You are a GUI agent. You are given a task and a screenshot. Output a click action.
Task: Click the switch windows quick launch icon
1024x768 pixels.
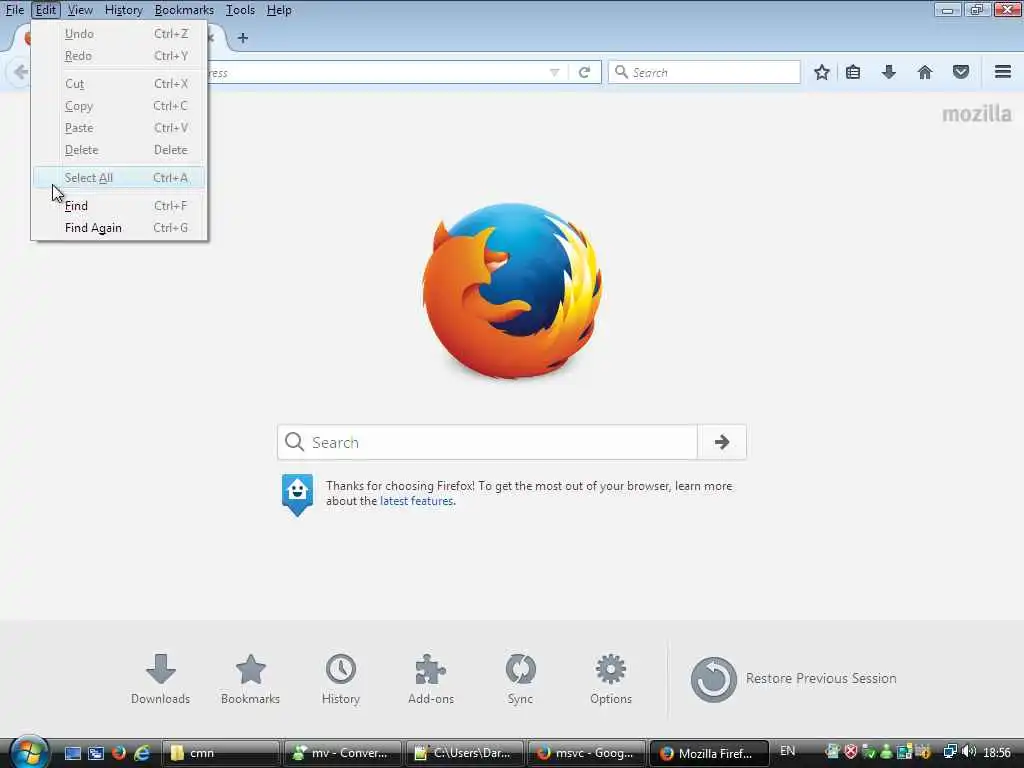click(96, 753)
